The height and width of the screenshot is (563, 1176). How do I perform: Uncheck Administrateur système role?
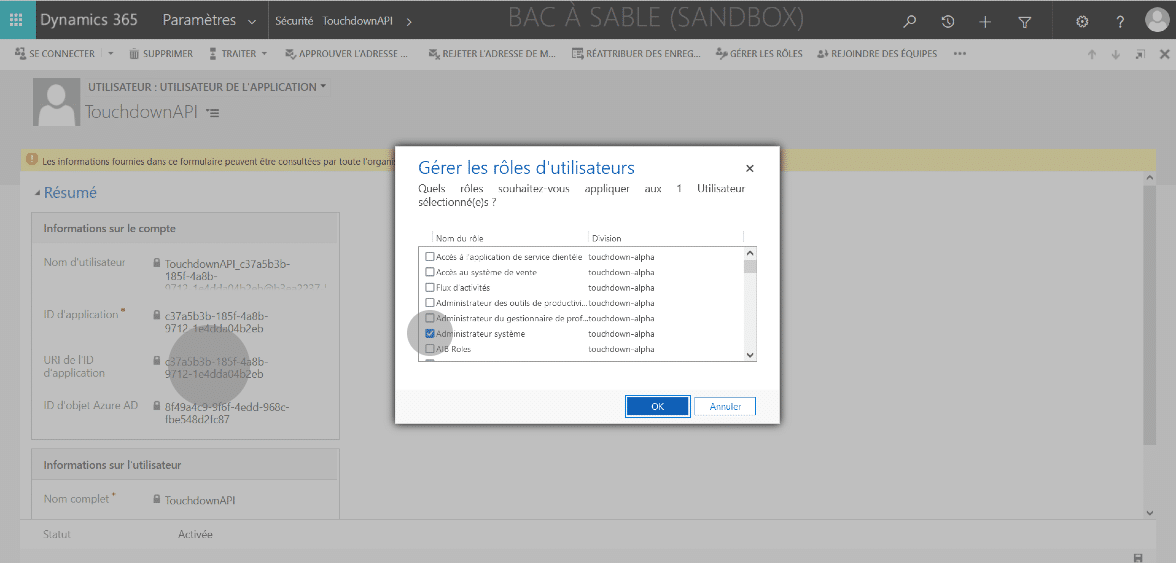pyautogui.click(x=430, y=334)
